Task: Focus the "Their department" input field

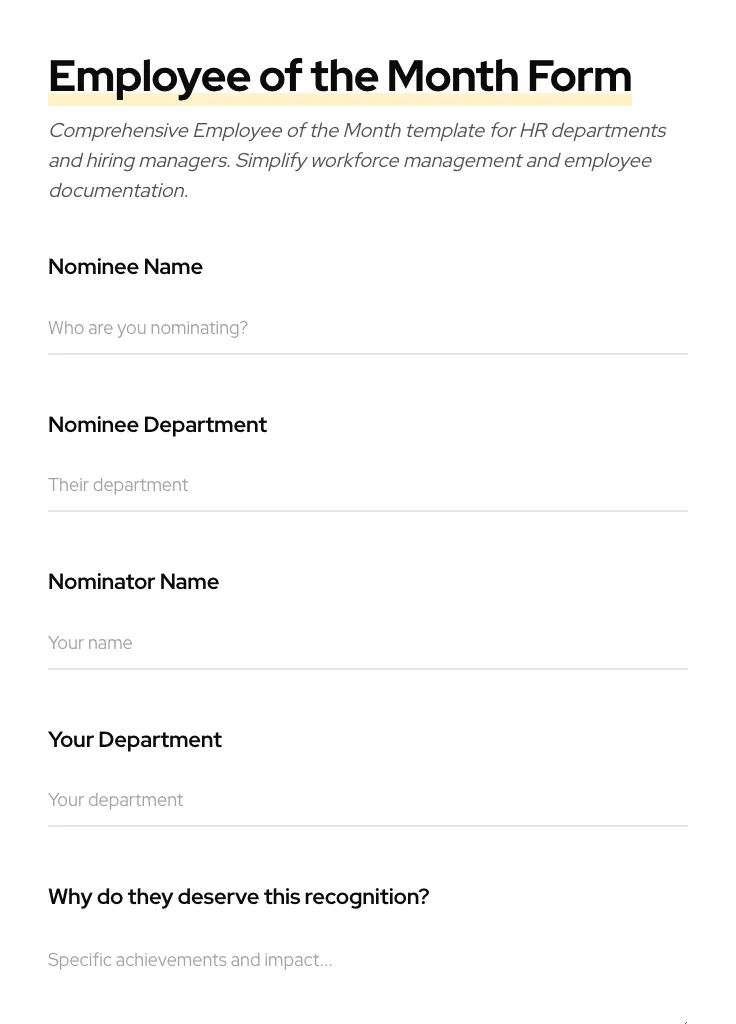Action: [368, 485]
